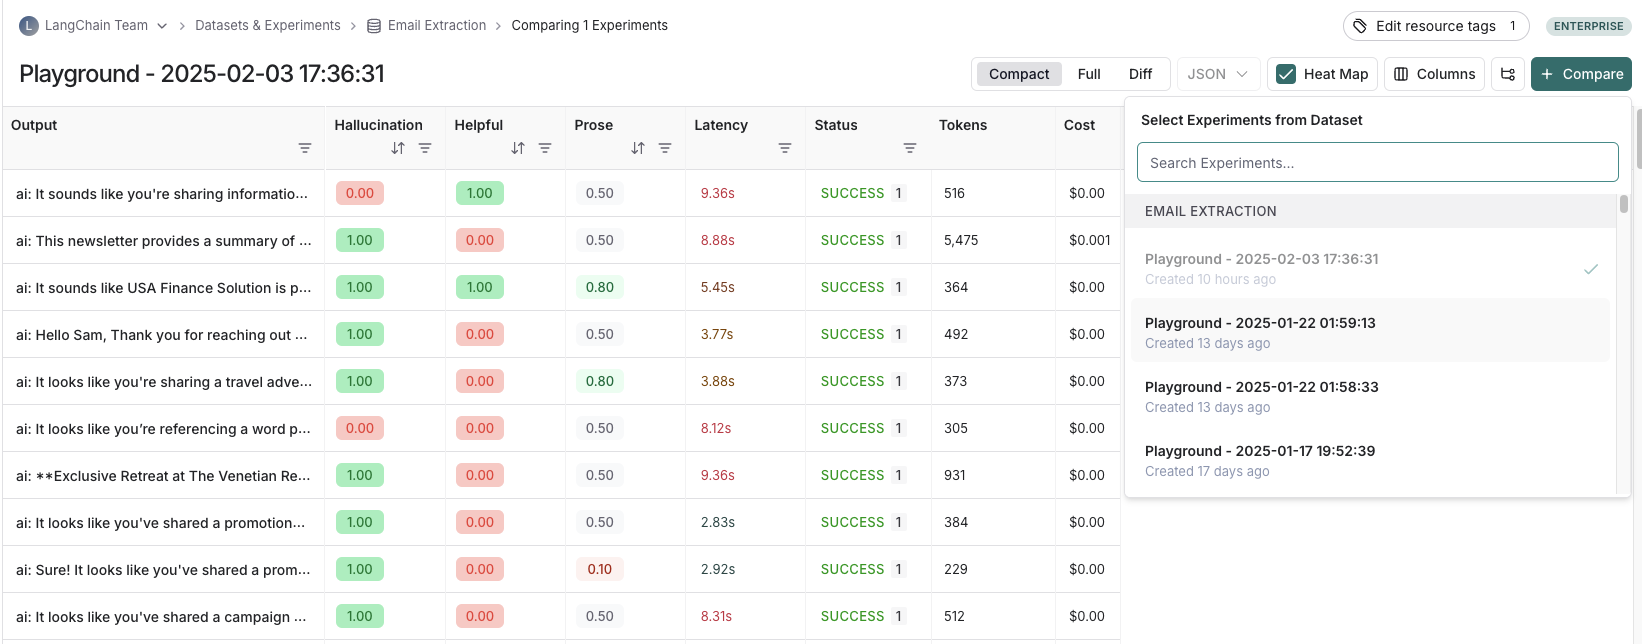Click the Helpful column sort arrows

(x=518, y=148)
